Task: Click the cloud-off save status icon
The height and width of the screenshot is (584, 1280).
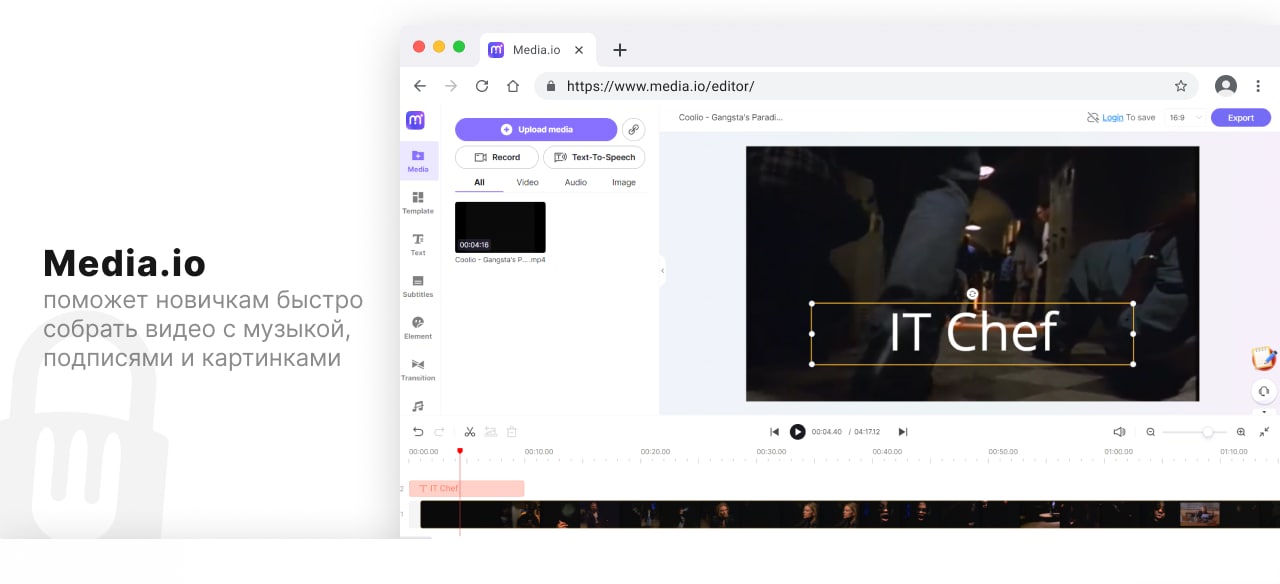Action: (x=1093, y=118)
